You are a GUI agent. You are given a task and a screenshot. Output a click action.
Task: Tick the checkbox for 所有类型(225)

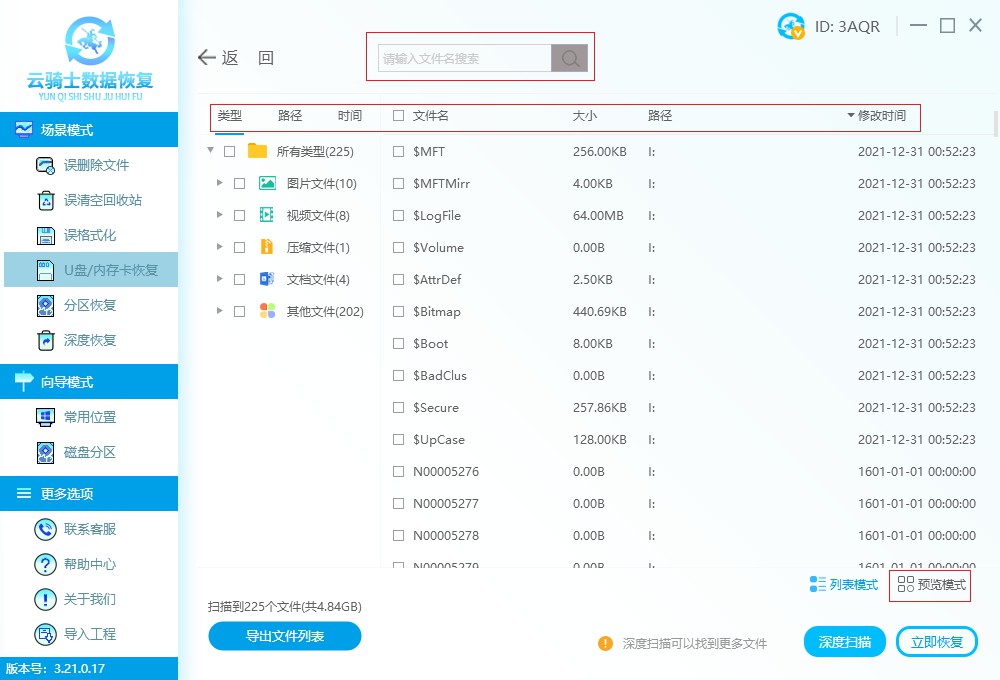point(230,152)
